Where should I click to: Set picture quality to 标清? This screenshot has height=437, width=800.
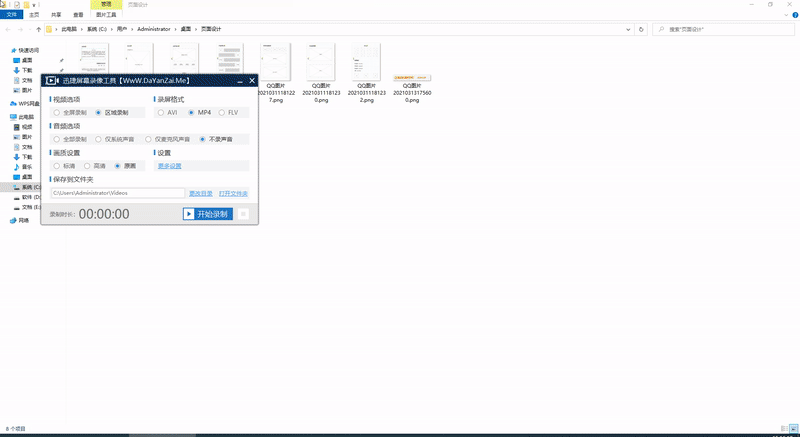click(65, 166)
